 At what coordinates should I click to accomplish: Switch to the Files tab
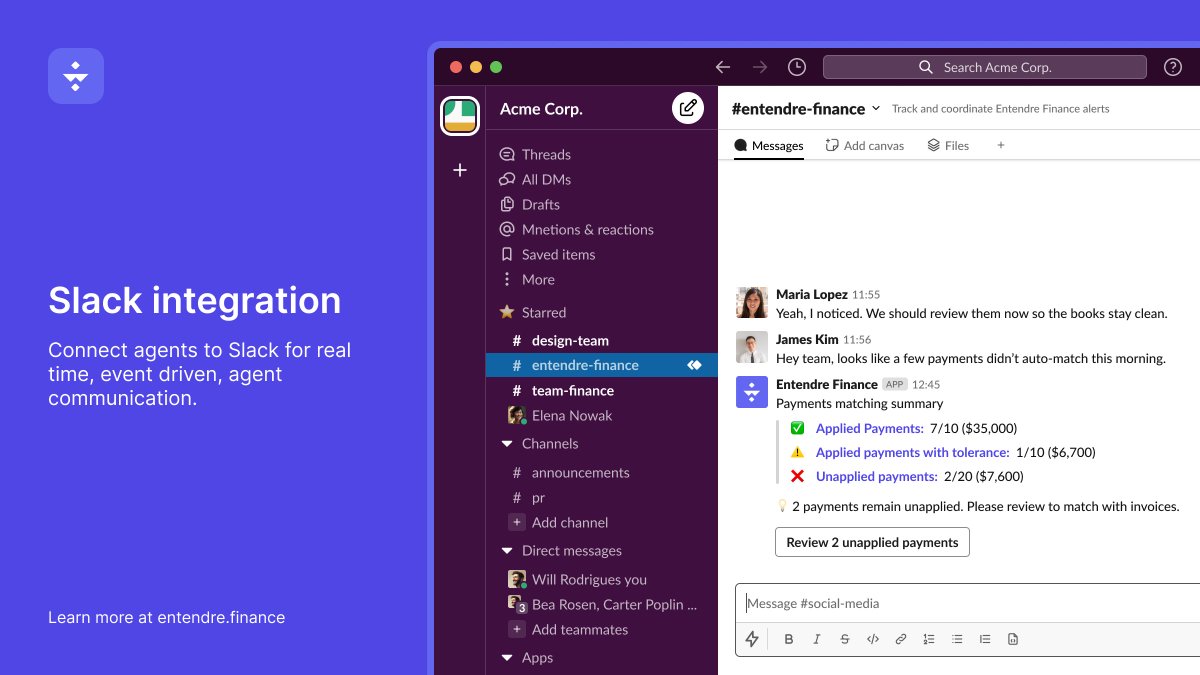(948, 145)
